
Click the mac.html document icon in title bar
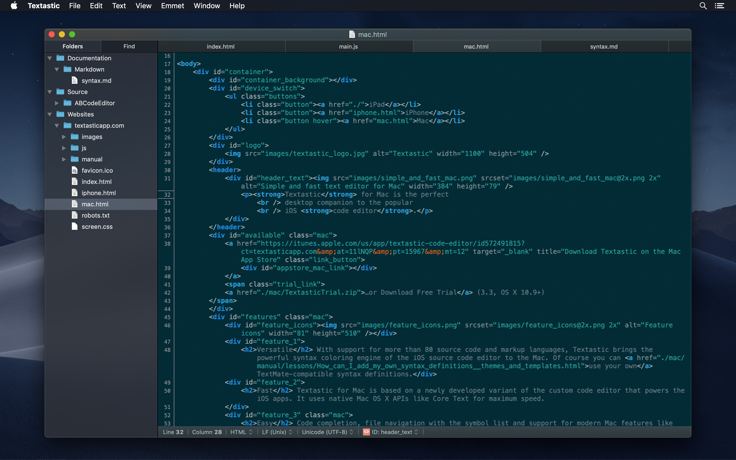click(352, 34)
